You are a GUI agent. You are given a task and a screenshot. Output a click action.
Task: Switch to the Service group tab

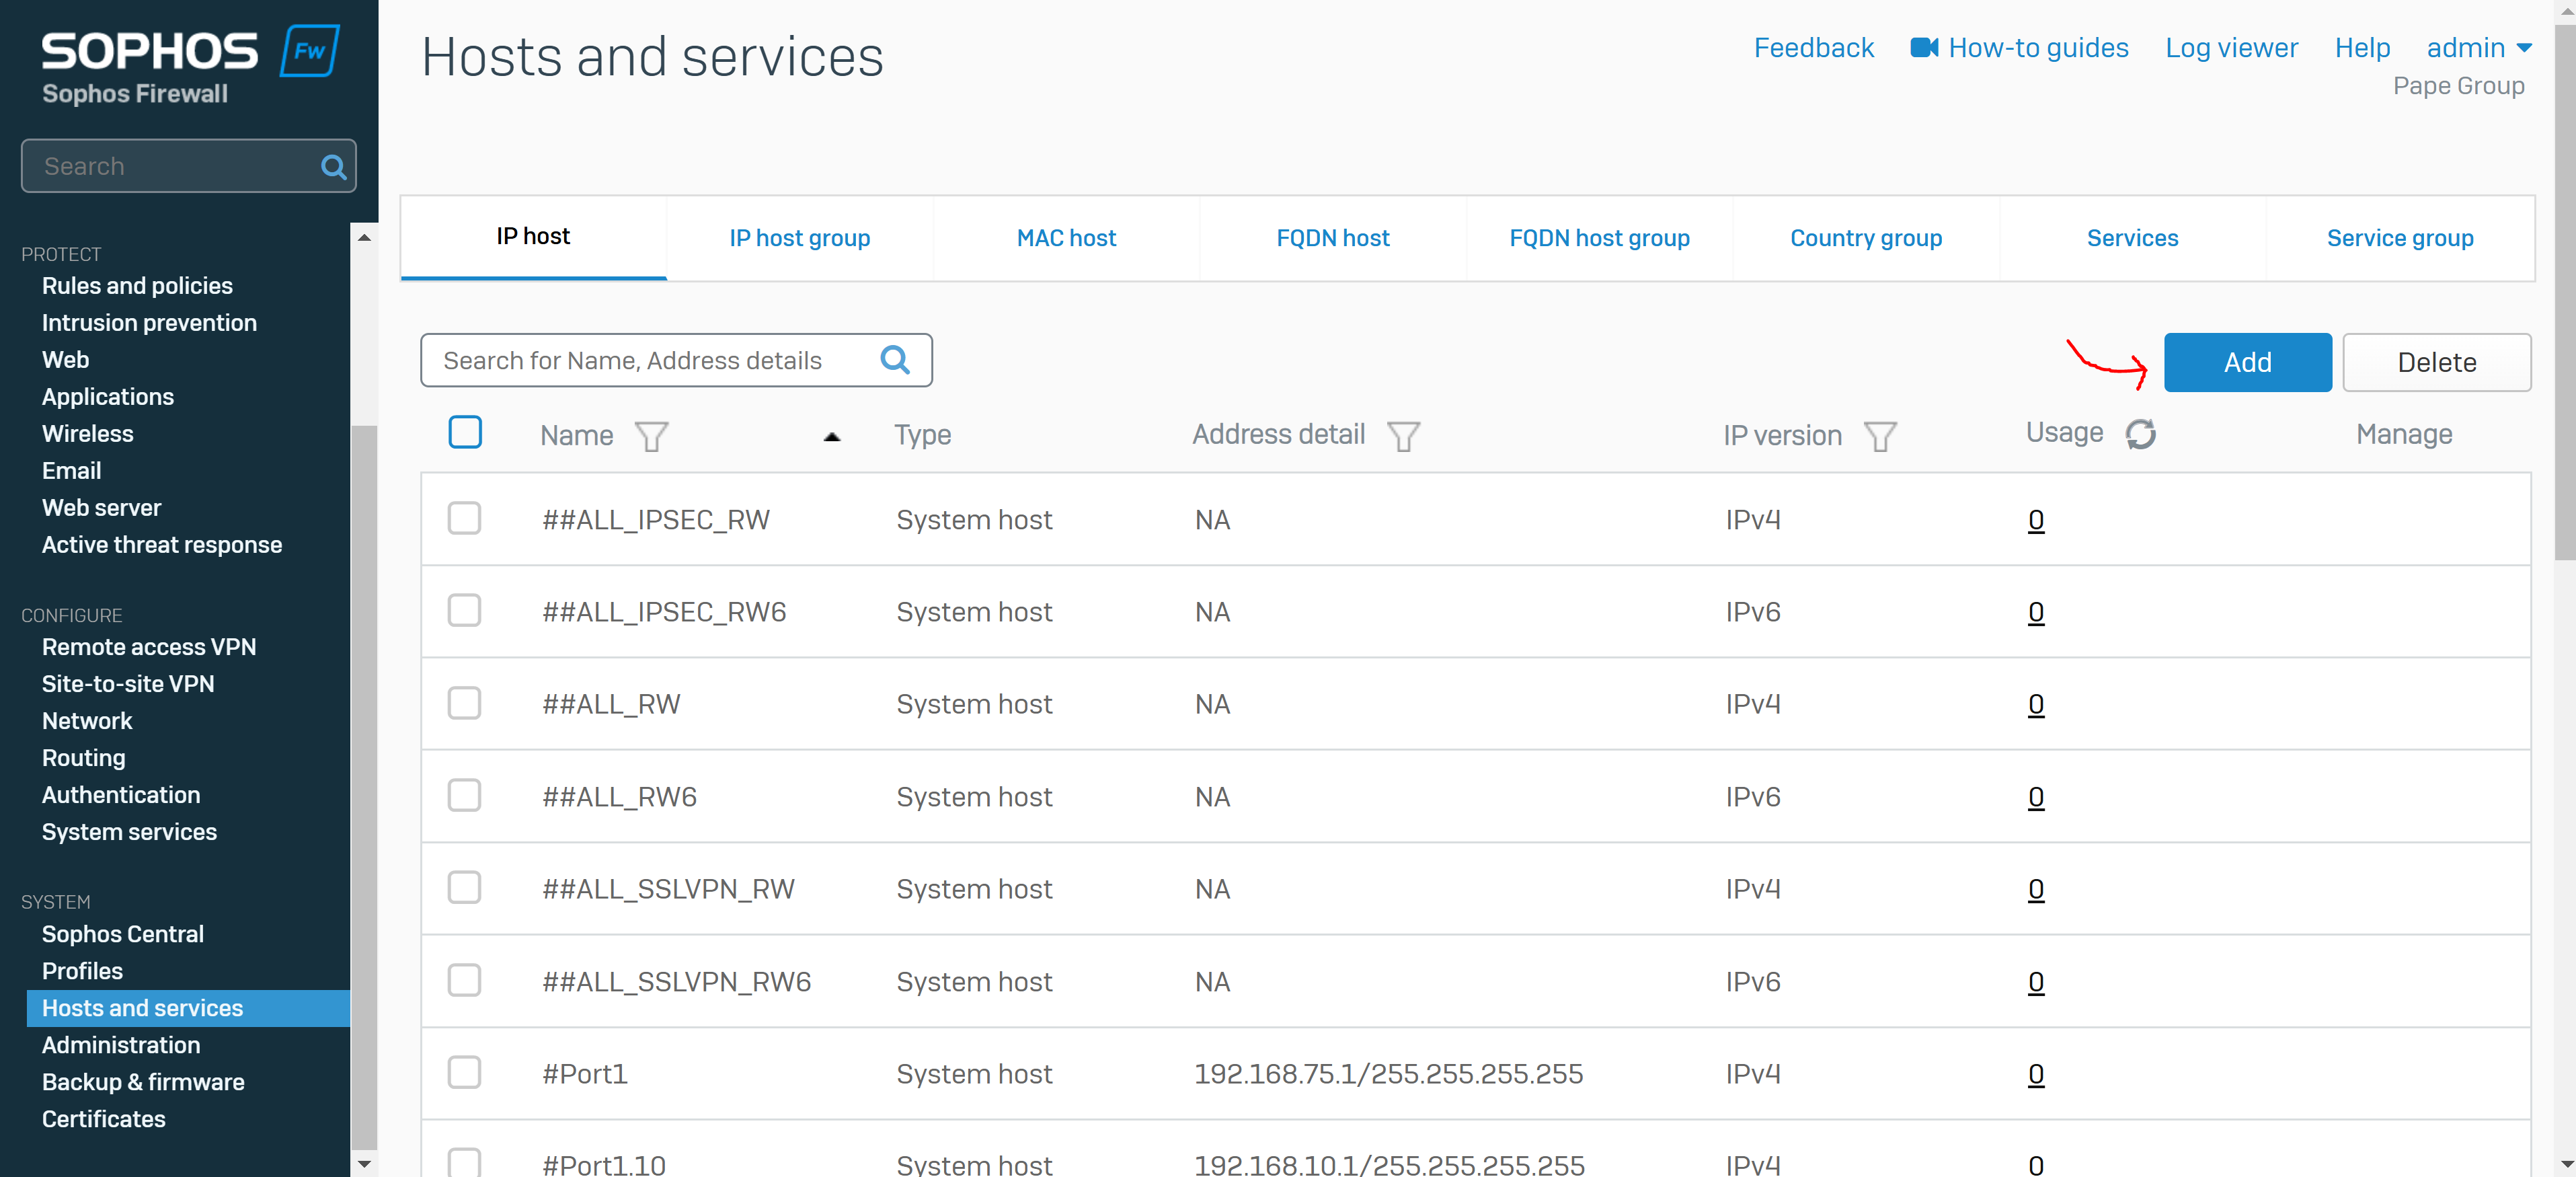(2400, 238)
